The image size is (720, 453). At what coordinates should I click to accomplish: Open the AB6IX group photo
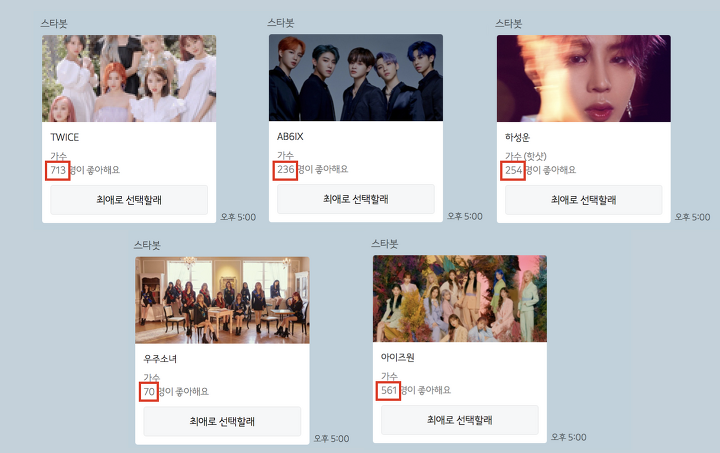click(356, 78)
